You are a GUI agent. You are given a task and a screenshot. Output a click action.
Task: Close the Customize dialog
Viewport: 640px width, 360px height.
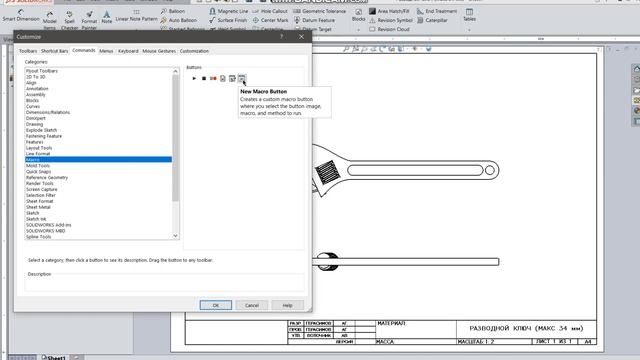click(301, 37)
